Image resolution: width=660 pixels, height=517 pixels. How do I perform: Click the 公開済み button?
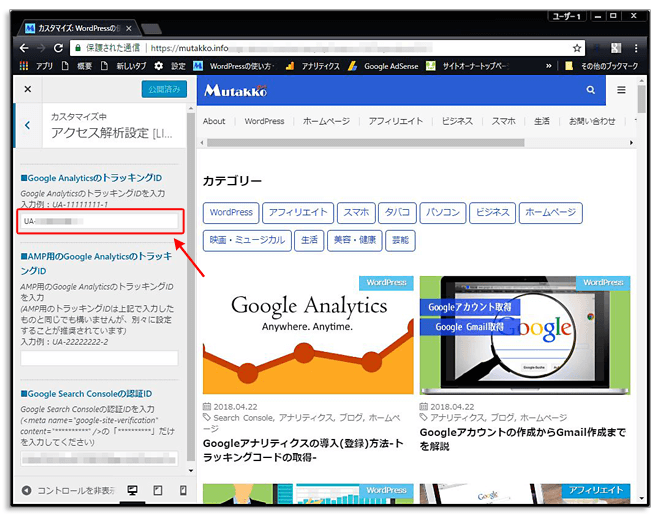(164, 89)
